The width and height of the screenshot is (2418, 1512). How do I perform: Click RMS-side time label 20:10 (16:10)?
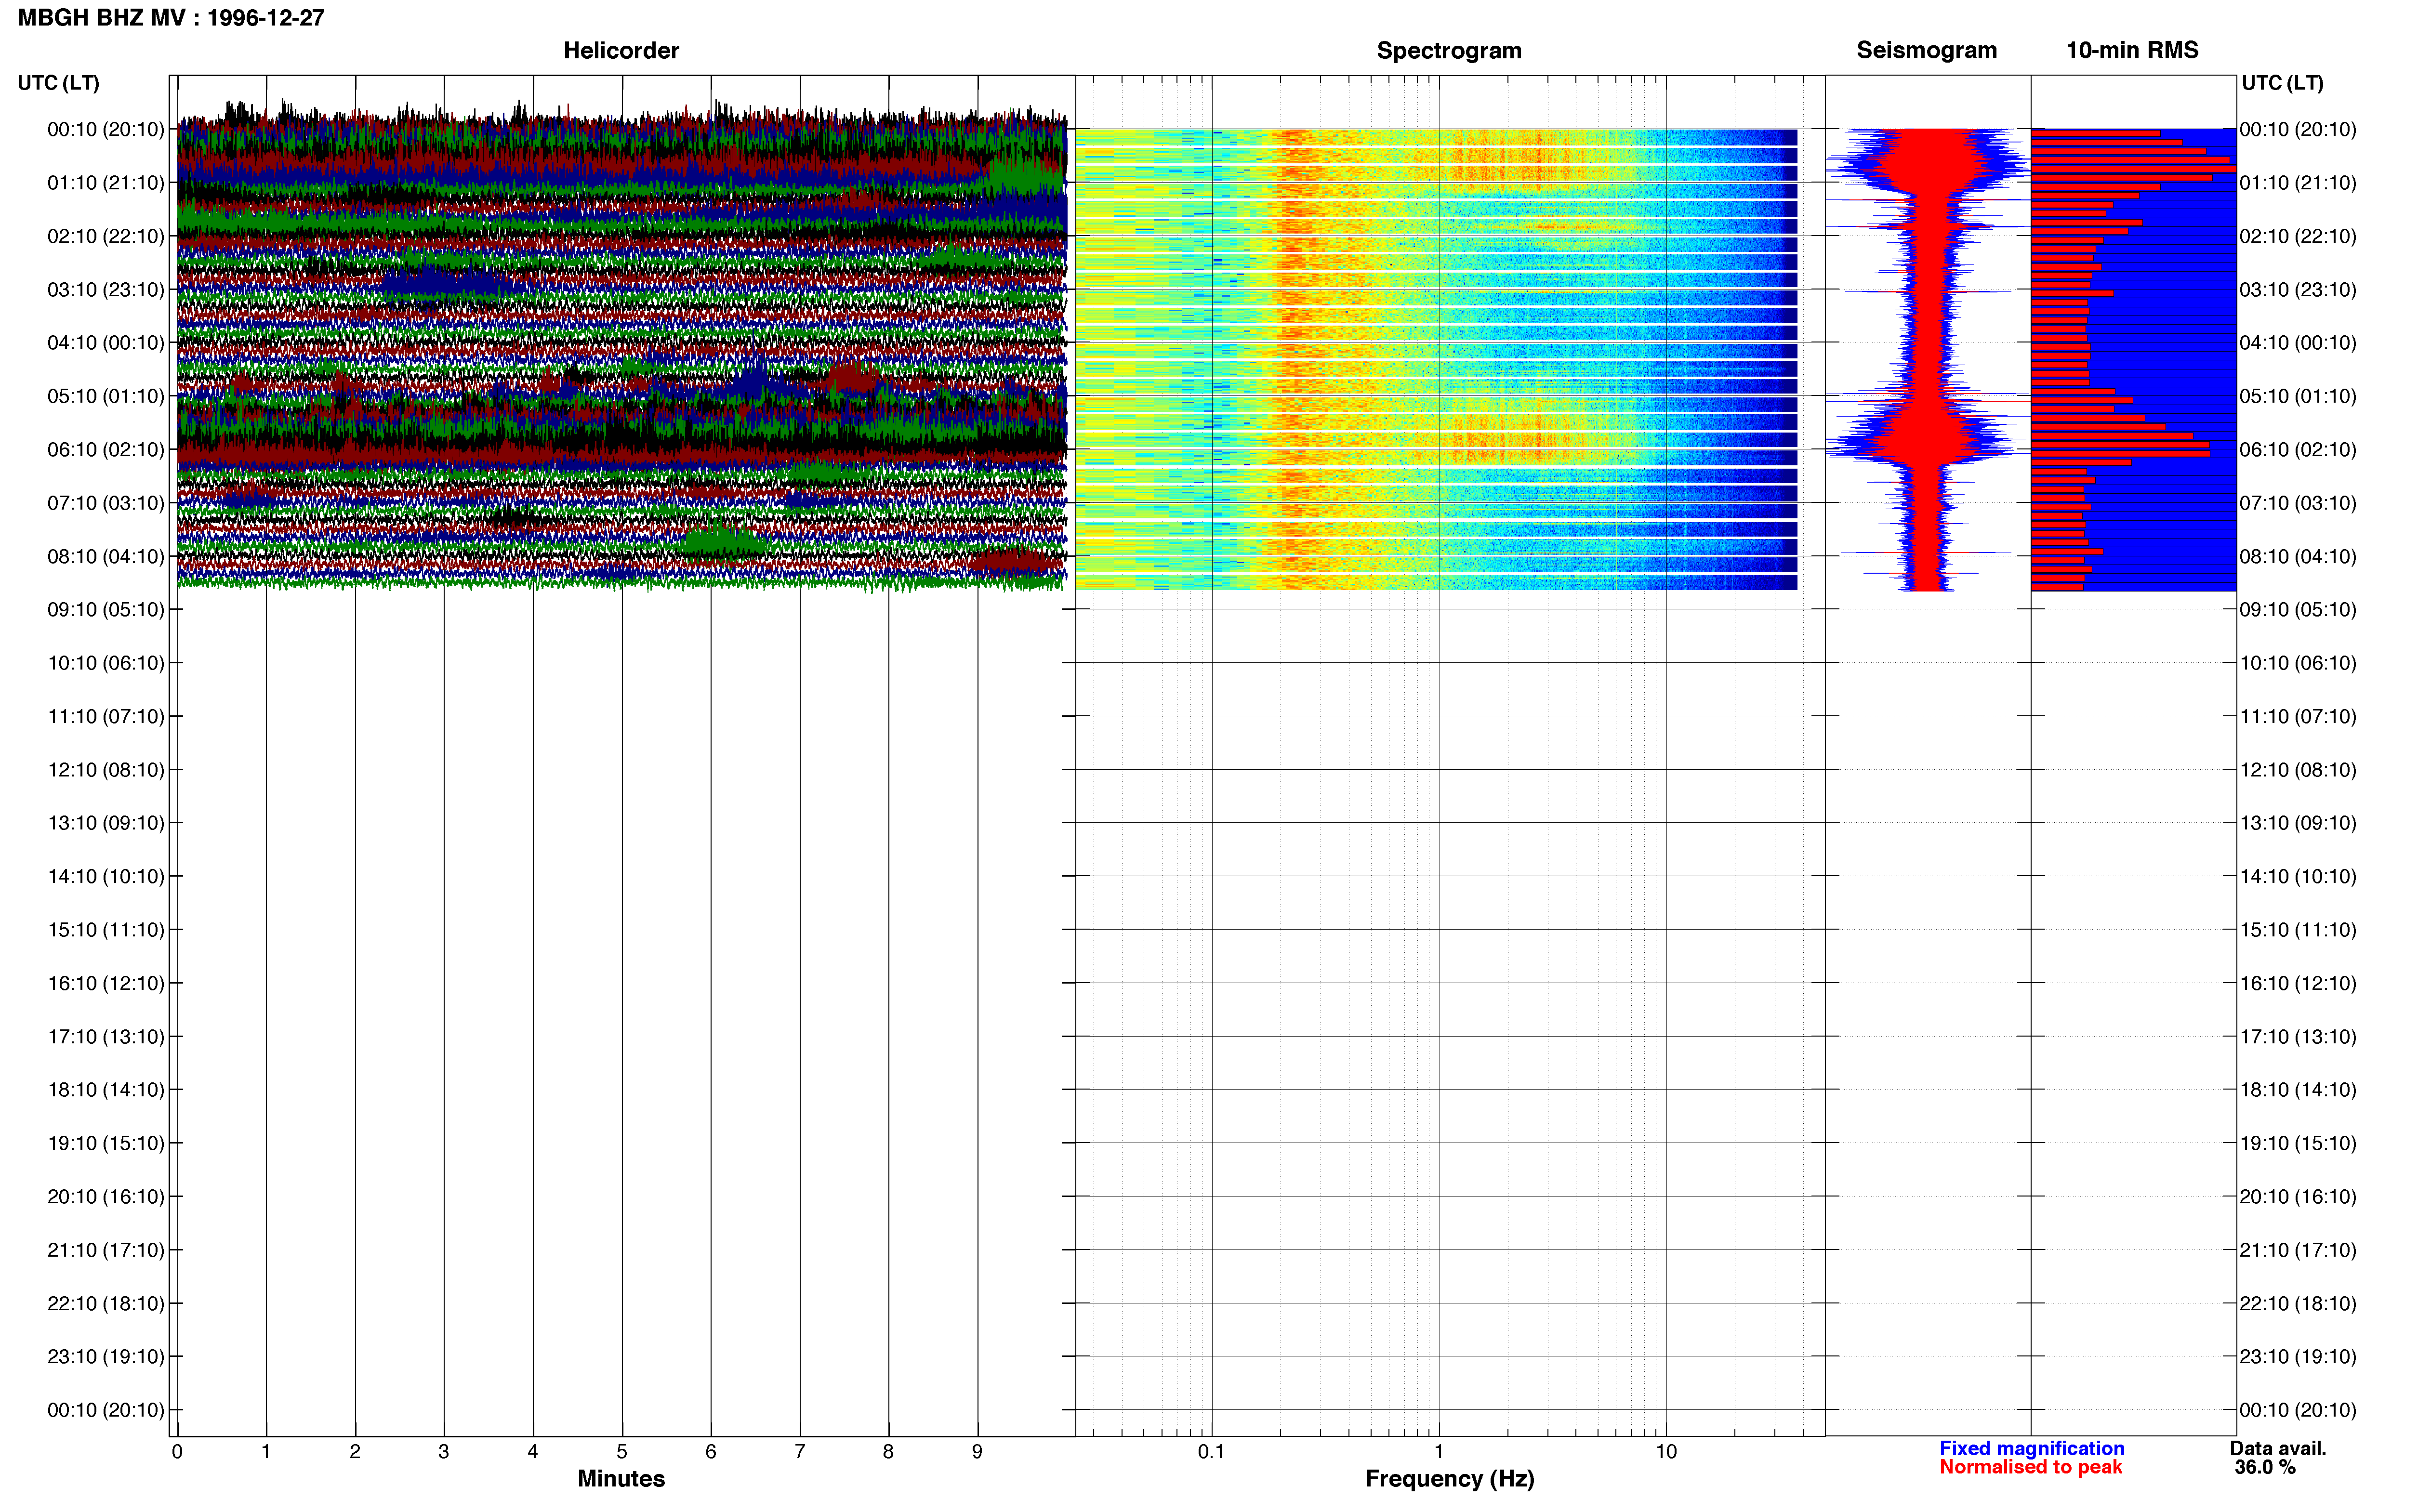pos(2298,1197)
